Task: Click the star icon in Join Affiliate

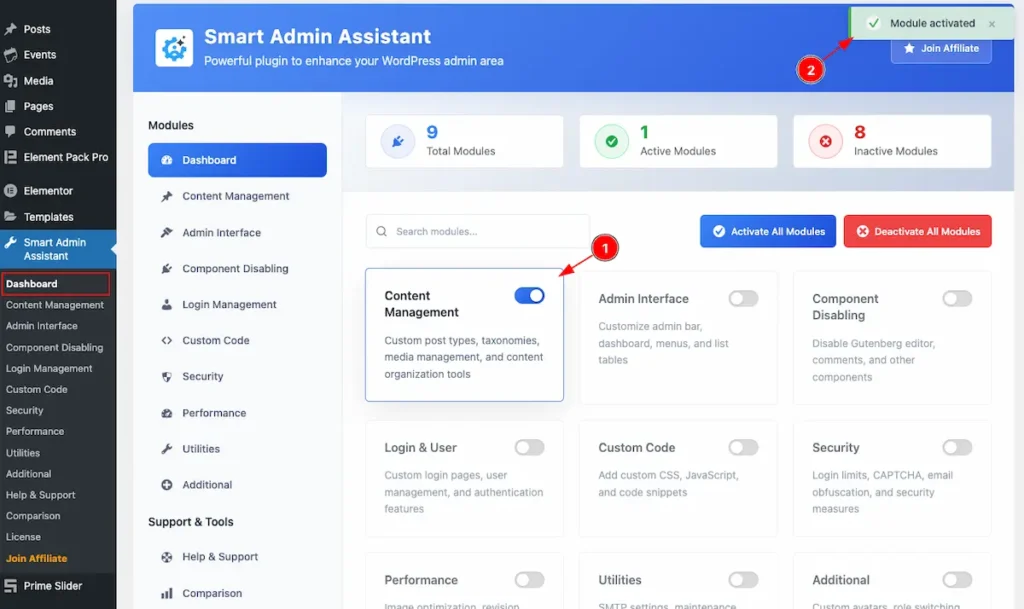Action: point(909,48)
